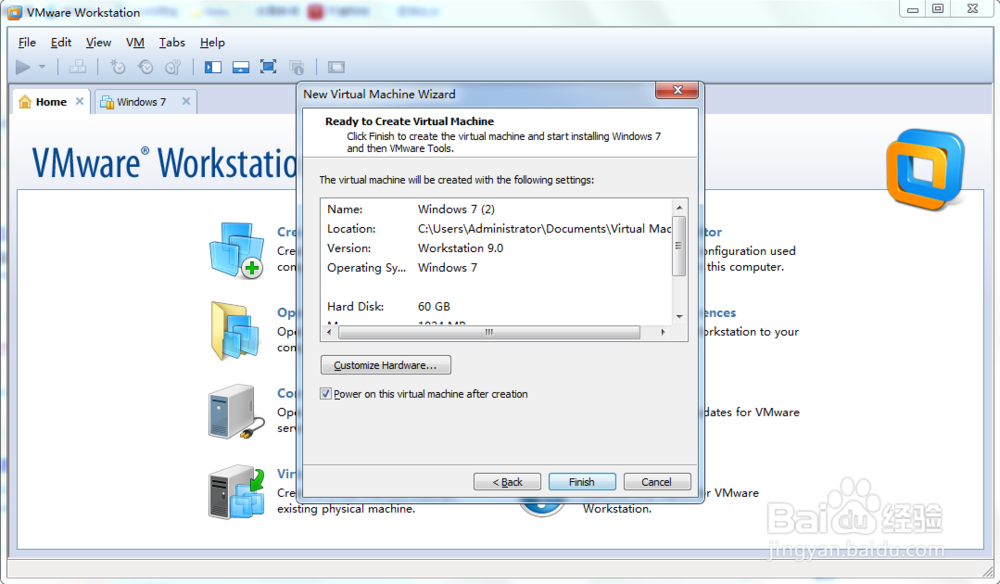Click the Power On virtual machine toolbar icon
Image resolution: width=1000 pixels, height=584 pixels.
pyautogui.click(x=24, y=67)
